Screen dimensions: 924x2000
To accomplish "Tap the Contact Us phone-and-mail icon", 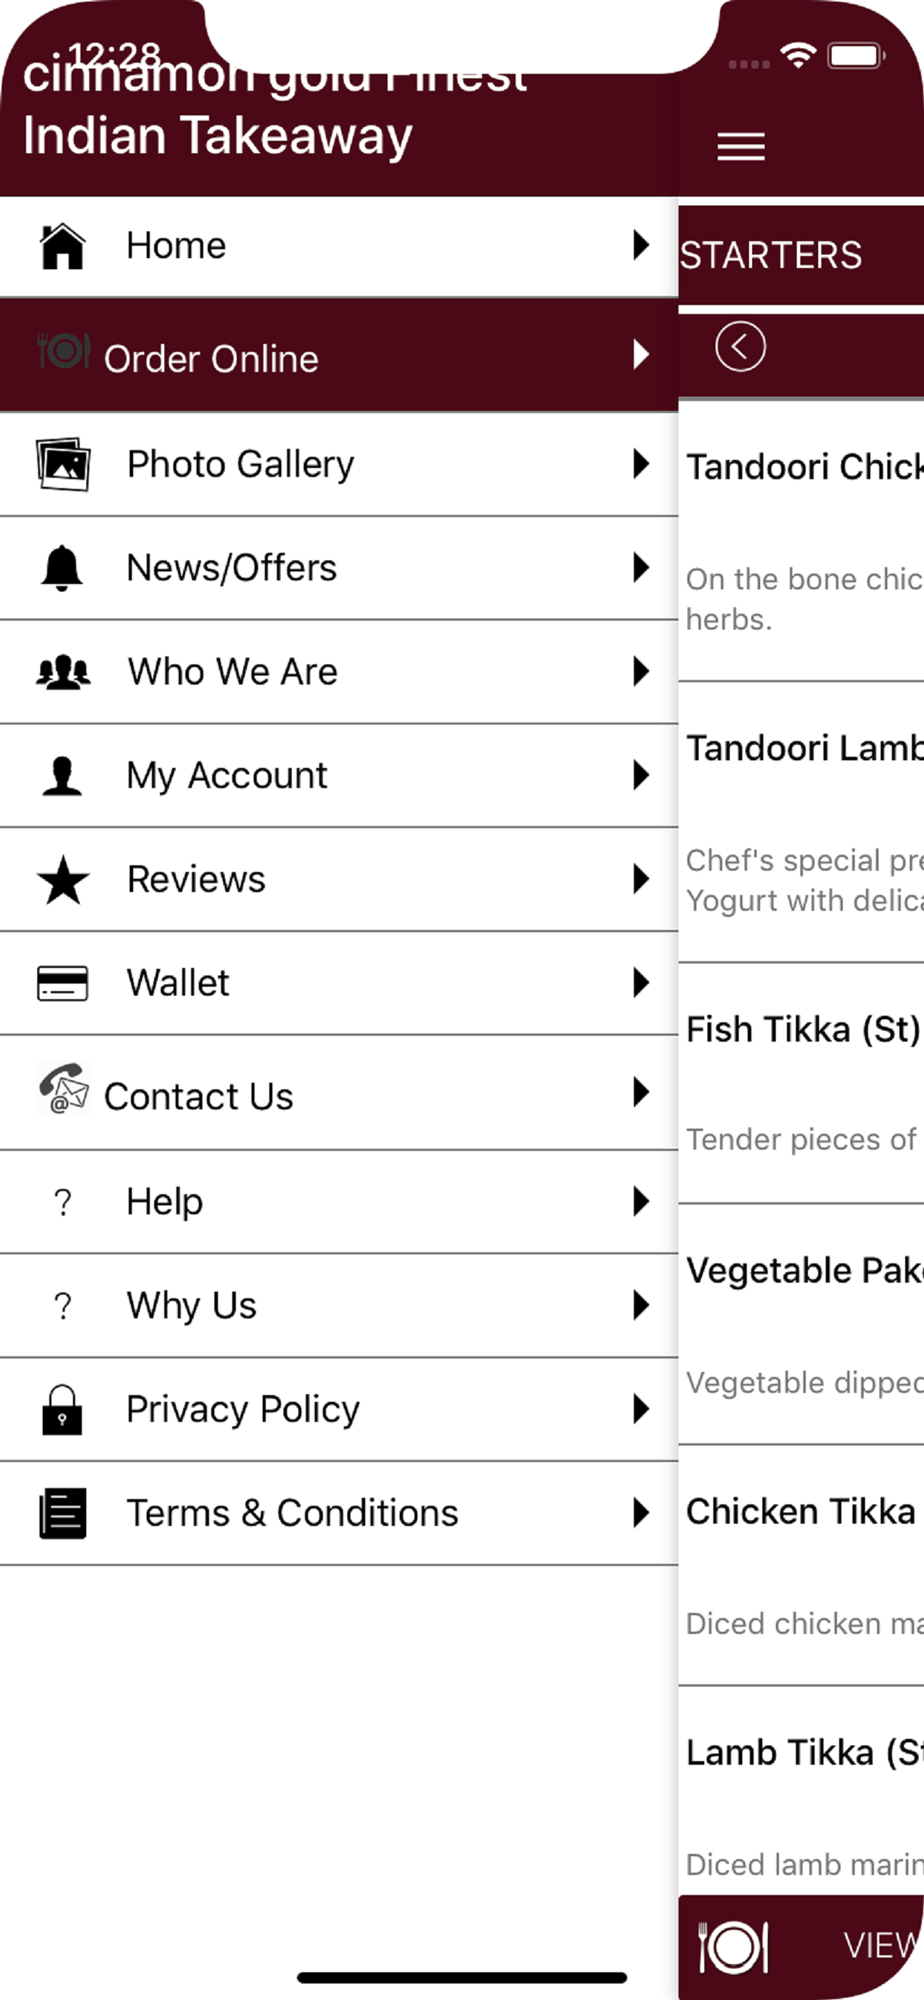I will coord(64,1089).
